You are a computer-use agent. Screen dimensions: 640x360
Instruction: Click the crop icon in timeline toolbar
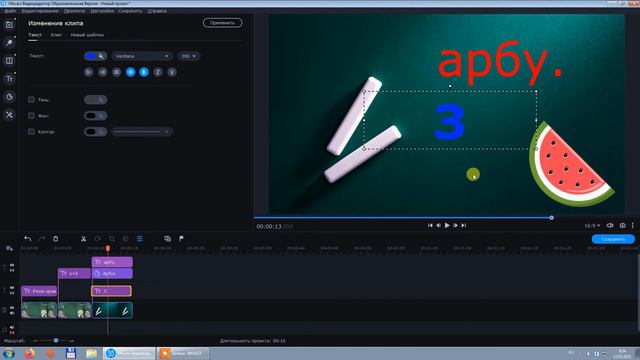[x=112, y=239]
